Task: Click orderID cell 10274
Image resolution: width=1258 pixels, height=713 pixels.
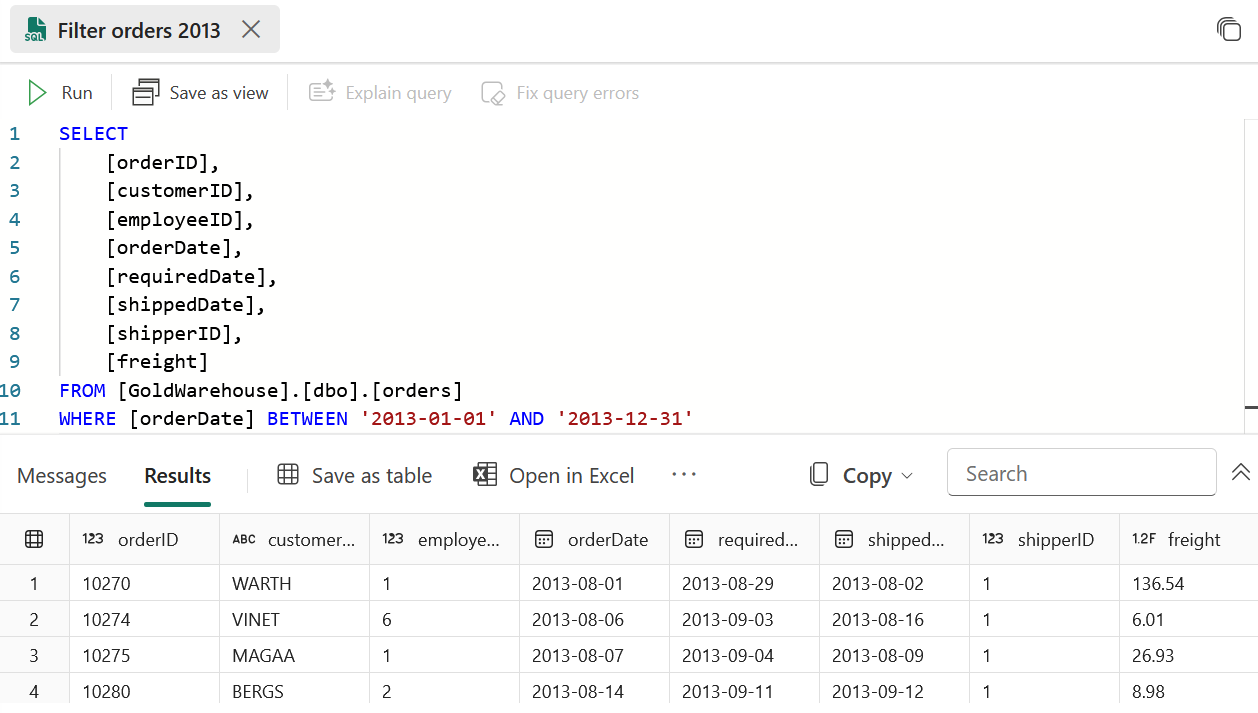Action: pyautogui.click(x=145, y=619)
